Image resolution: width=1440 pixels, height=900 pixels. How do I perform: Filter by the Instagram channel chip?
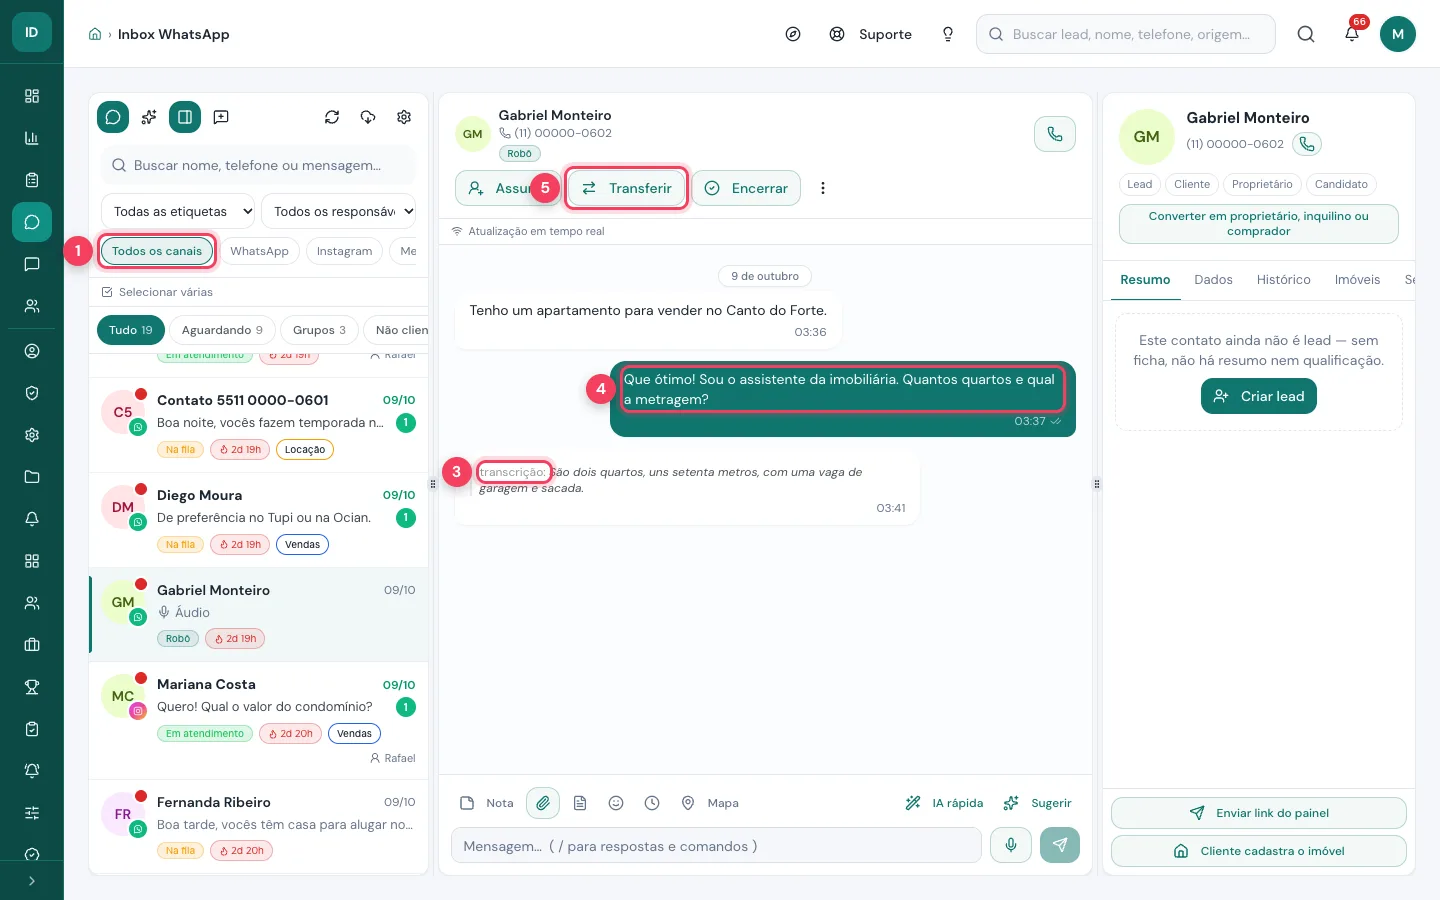pyautogui.click(x=344, y=251)
